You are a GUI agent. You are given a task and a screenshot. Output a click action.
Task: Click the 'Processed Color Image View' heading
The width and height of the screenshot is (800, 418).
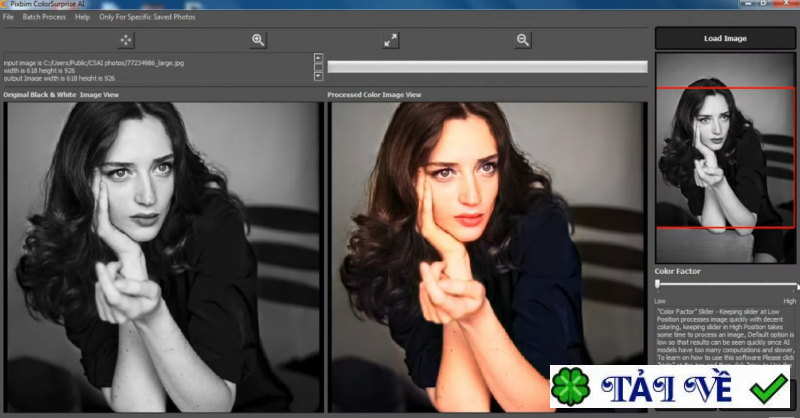(374, 94)
